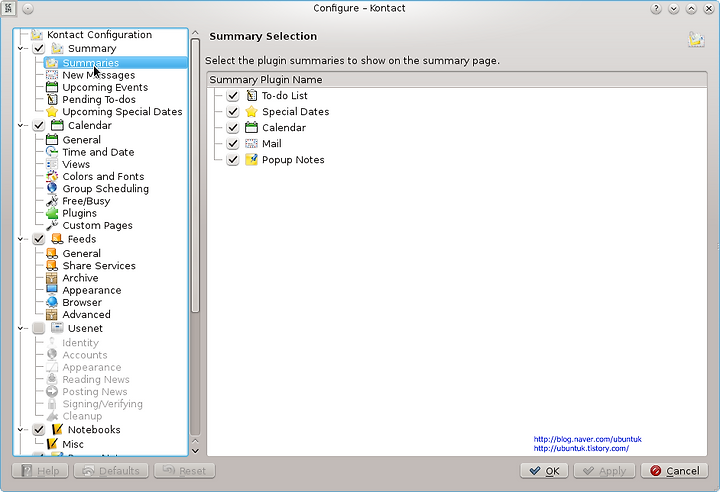Click the 'Mail' plugin row text
The height and width of the screenshot is (492, 720).
tap(272, 144)
